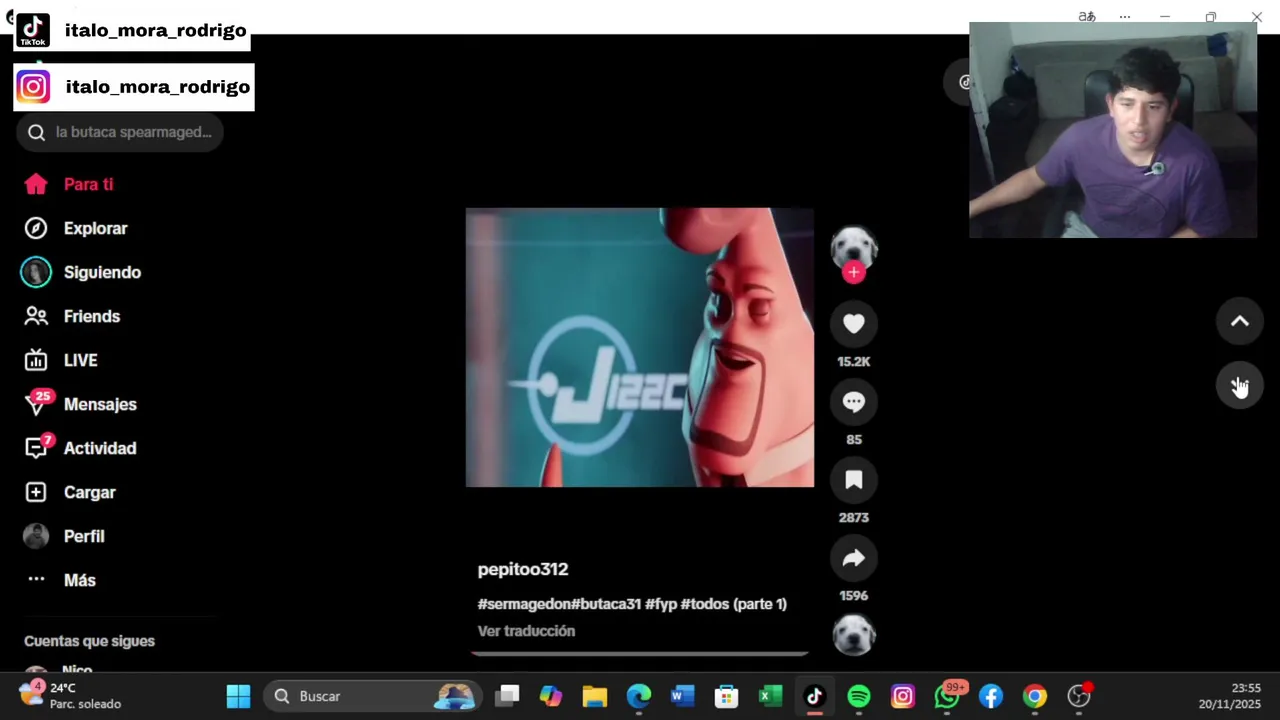Click the search field 'la butaca spearmaged...'
This screenshot has width=1280, height=720.
[120, 132]
